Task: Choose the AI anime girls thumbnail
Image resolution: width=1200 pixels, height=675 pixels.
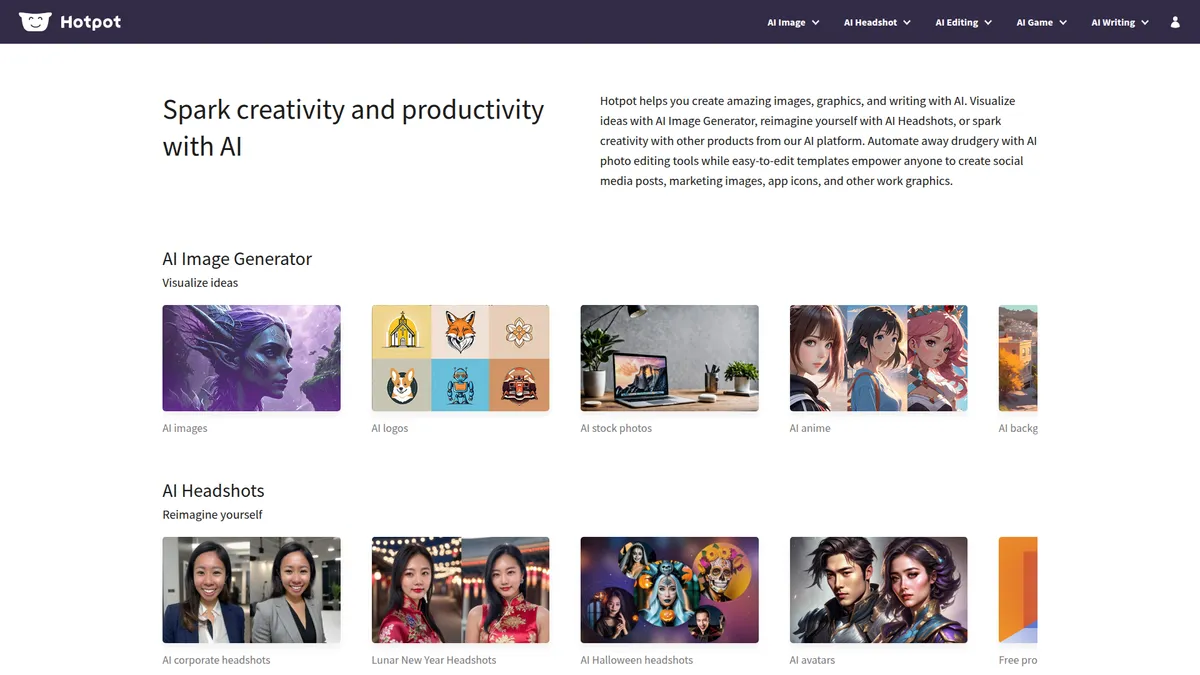Action: tap(878, 358)
